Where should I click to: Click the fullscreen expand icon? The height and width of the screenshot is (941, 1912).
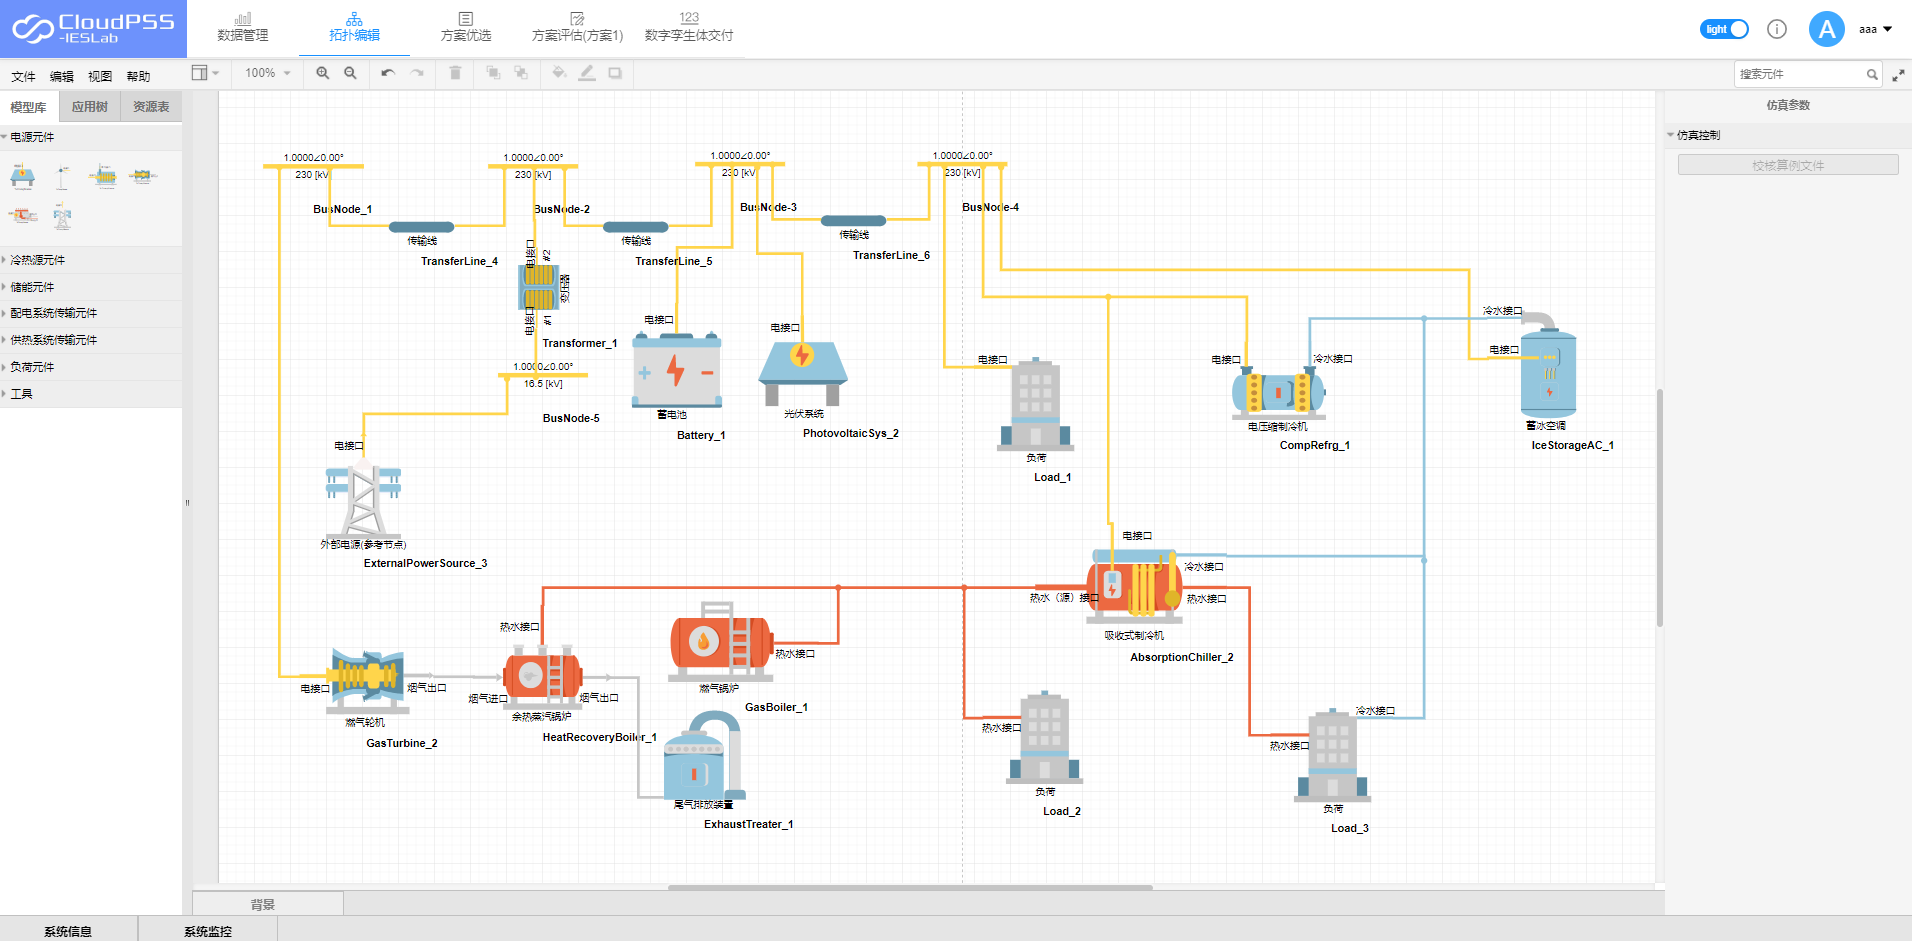(x=1898, y=75)
